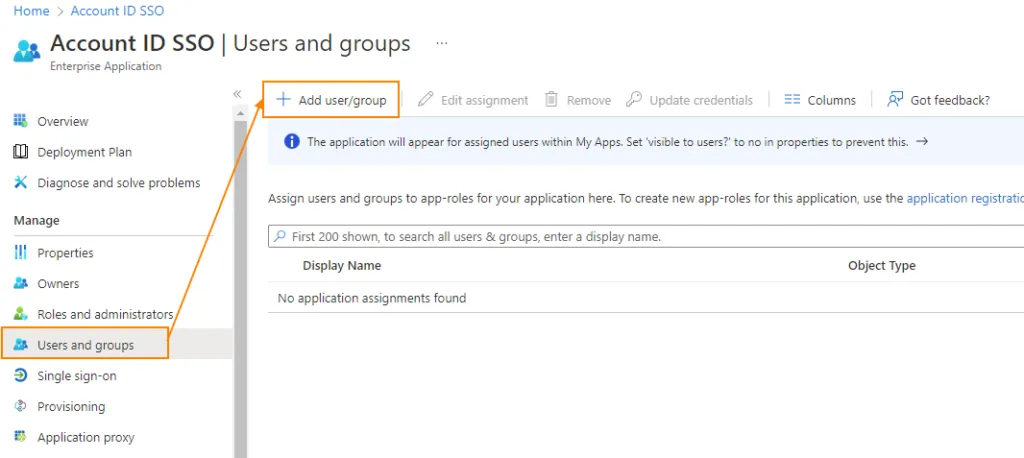The width and height of the screenshot is (1024, 458).
Task: Click the Columns list icon
Action: [792, 99]
